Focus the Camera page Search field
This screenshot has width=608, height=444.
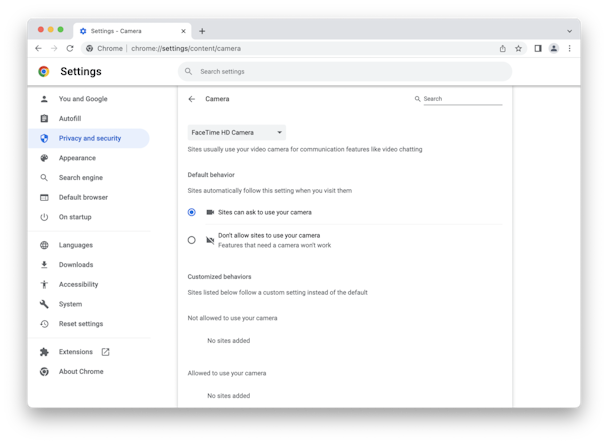click(x=463, y=99)
